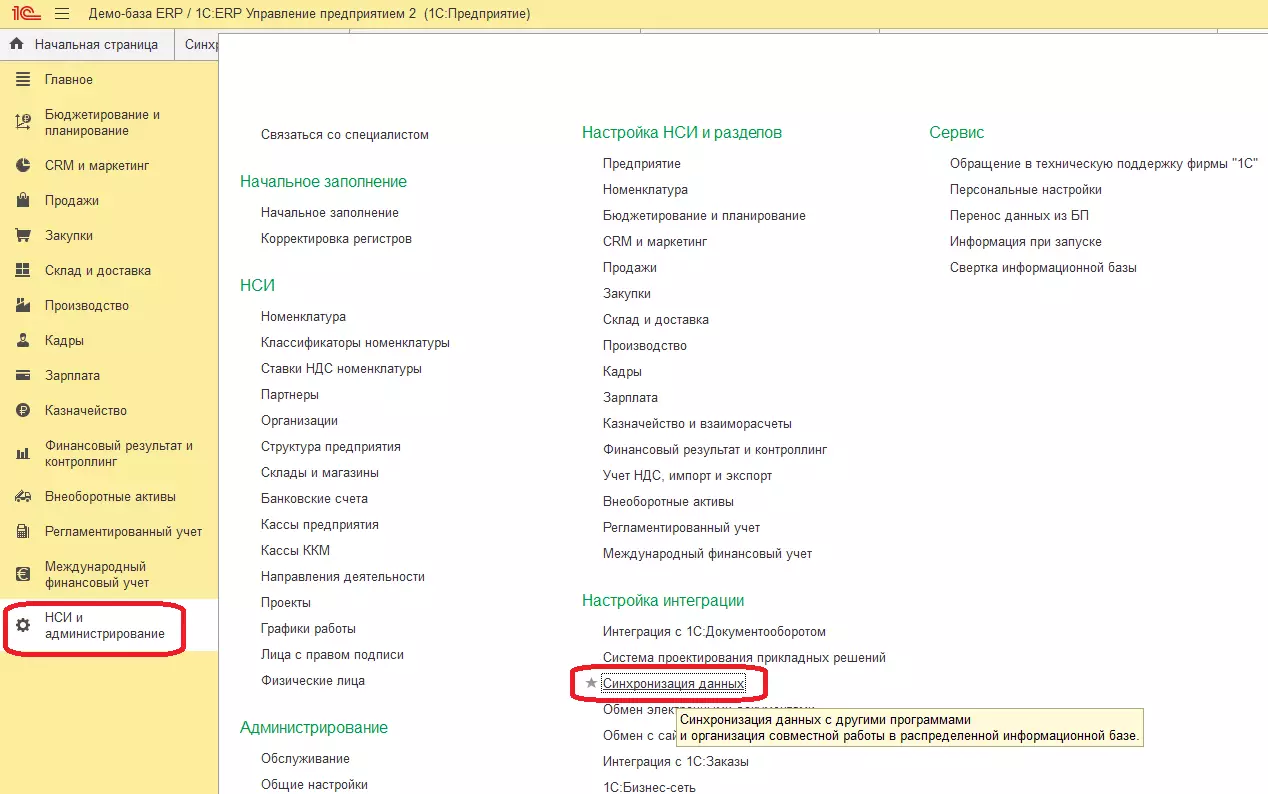
Task: Open Физические лица link
Action: tap(313, 681)
